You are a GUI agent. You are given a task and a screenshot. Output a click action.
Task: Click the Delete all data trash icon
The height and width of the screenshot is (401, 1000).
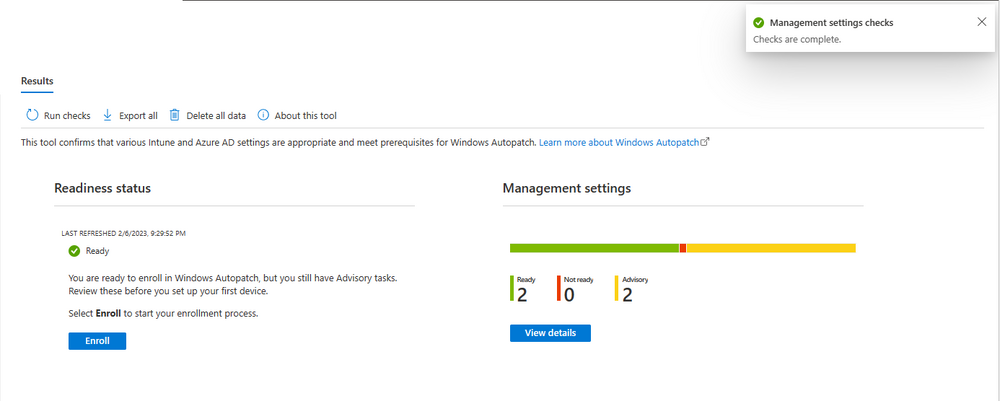tap(174, 115)
